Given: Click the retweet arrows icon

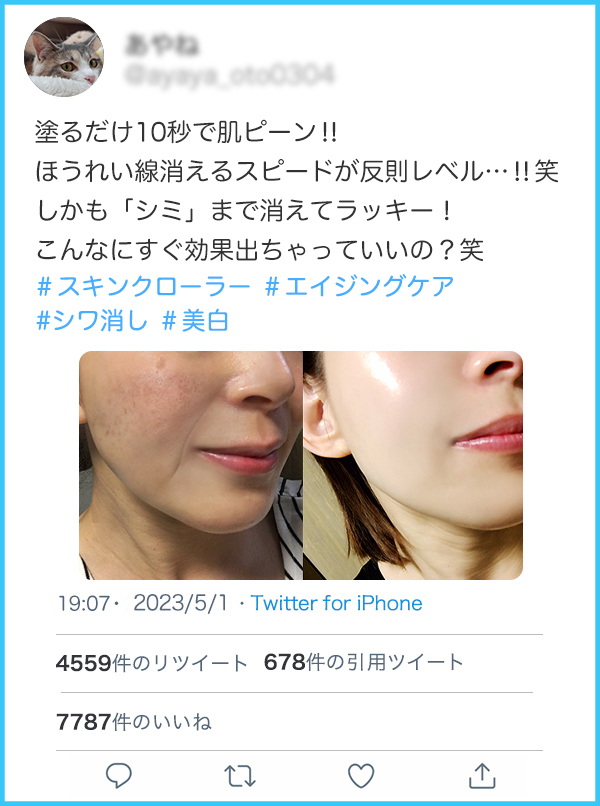Looking at the screenshot, I should [240, 776].
